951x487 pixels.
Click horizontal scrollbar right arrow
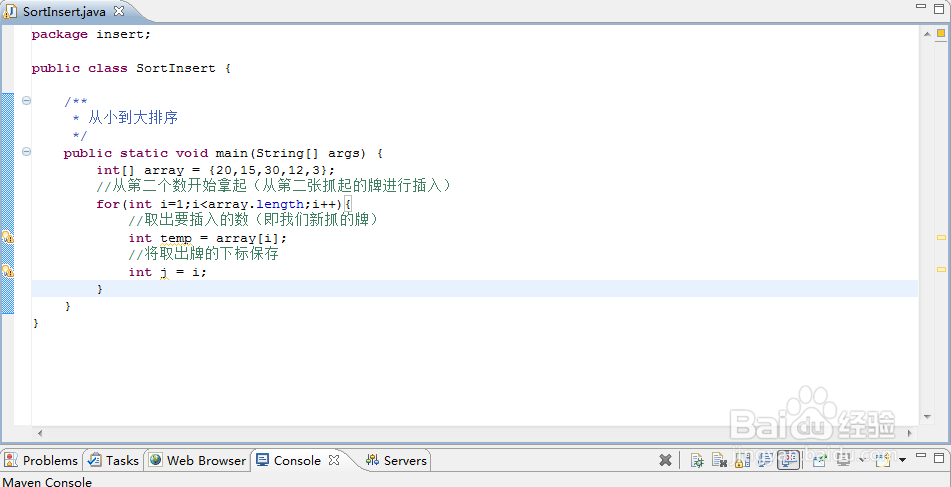click(x=910, y=433)
